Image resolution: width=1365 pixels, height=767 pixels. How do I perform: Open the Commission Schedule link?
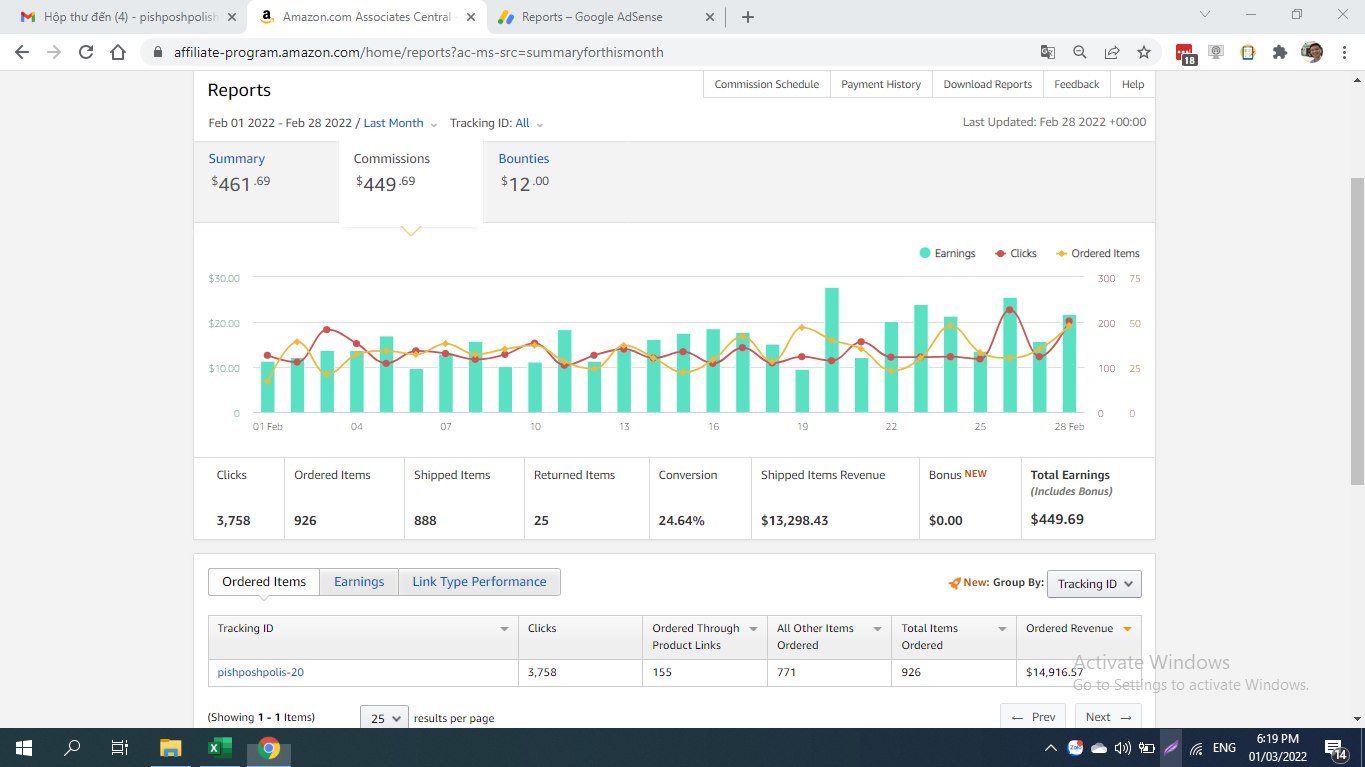click(x=767, y=84)
